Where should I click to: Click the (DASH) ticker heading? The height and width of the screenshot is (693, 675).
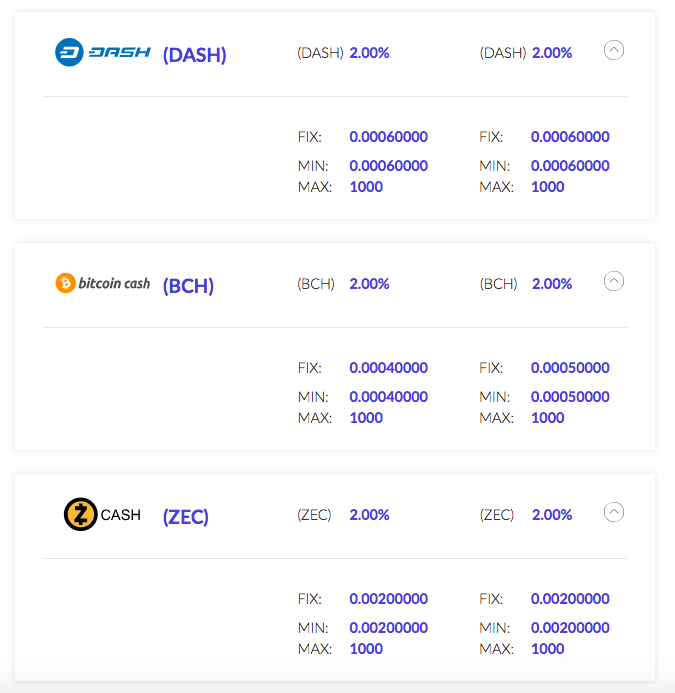tap(195, 55)
